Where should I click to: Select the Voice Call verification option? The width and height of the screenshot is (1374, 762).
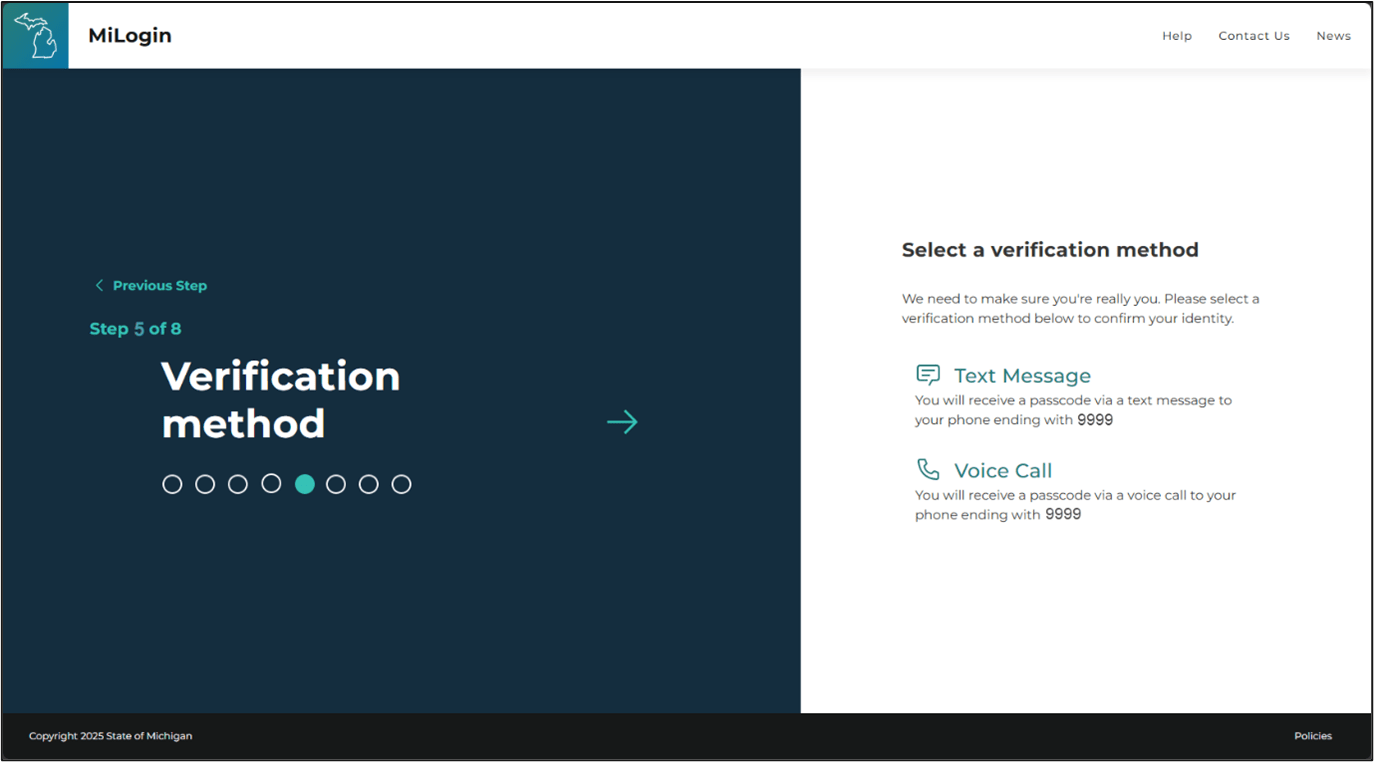(x=1004, y=470)
